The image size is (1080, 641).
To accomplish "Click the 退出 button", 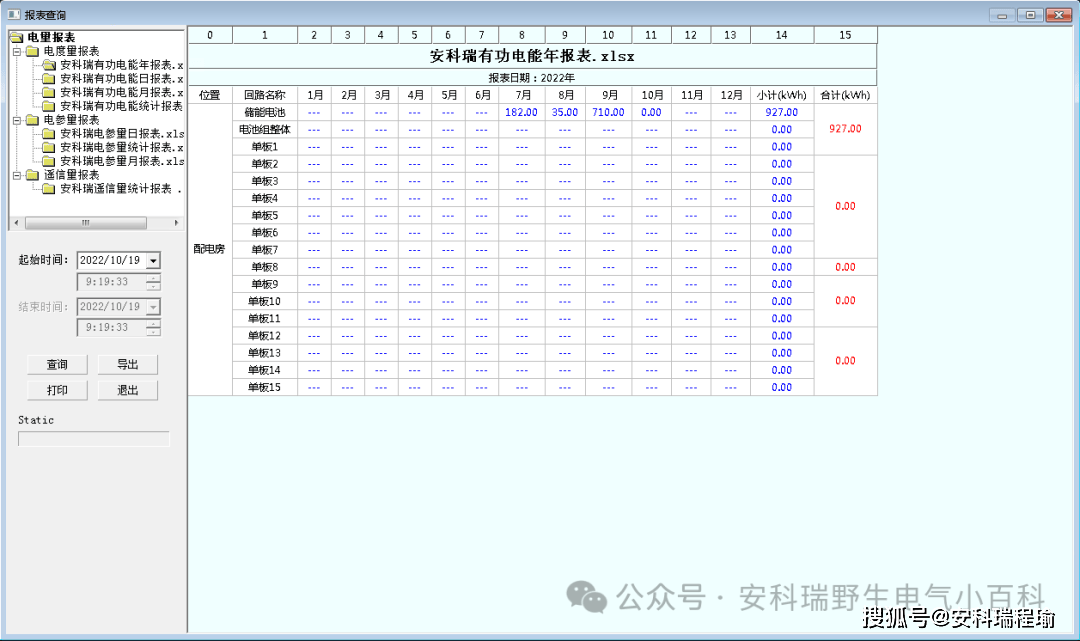I will tap(127, 390).
